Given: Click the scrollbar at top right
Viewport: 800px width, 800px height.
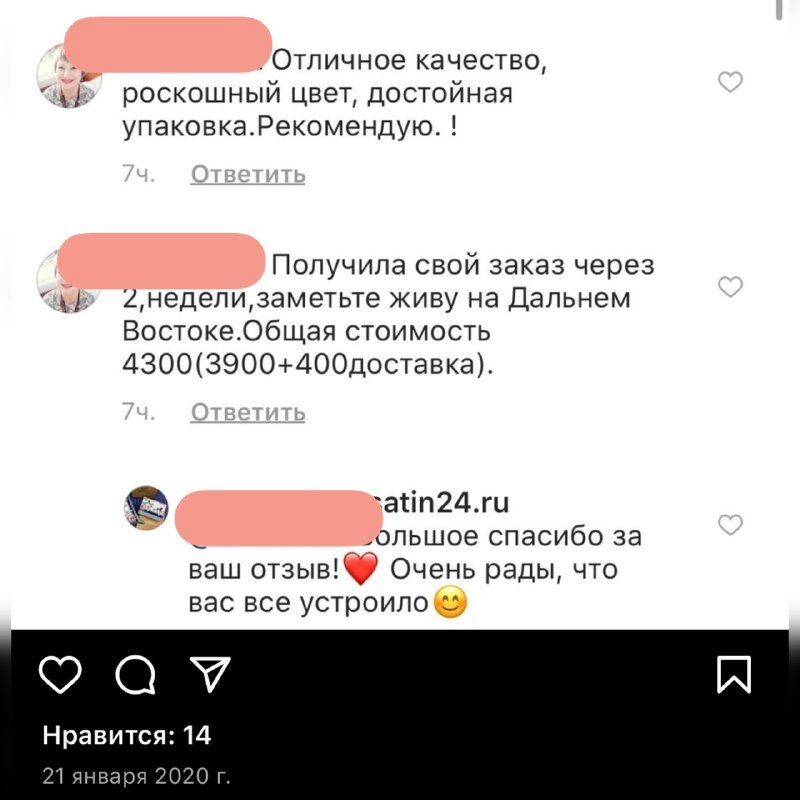Looking at the screenshot, I should point(779,10).
